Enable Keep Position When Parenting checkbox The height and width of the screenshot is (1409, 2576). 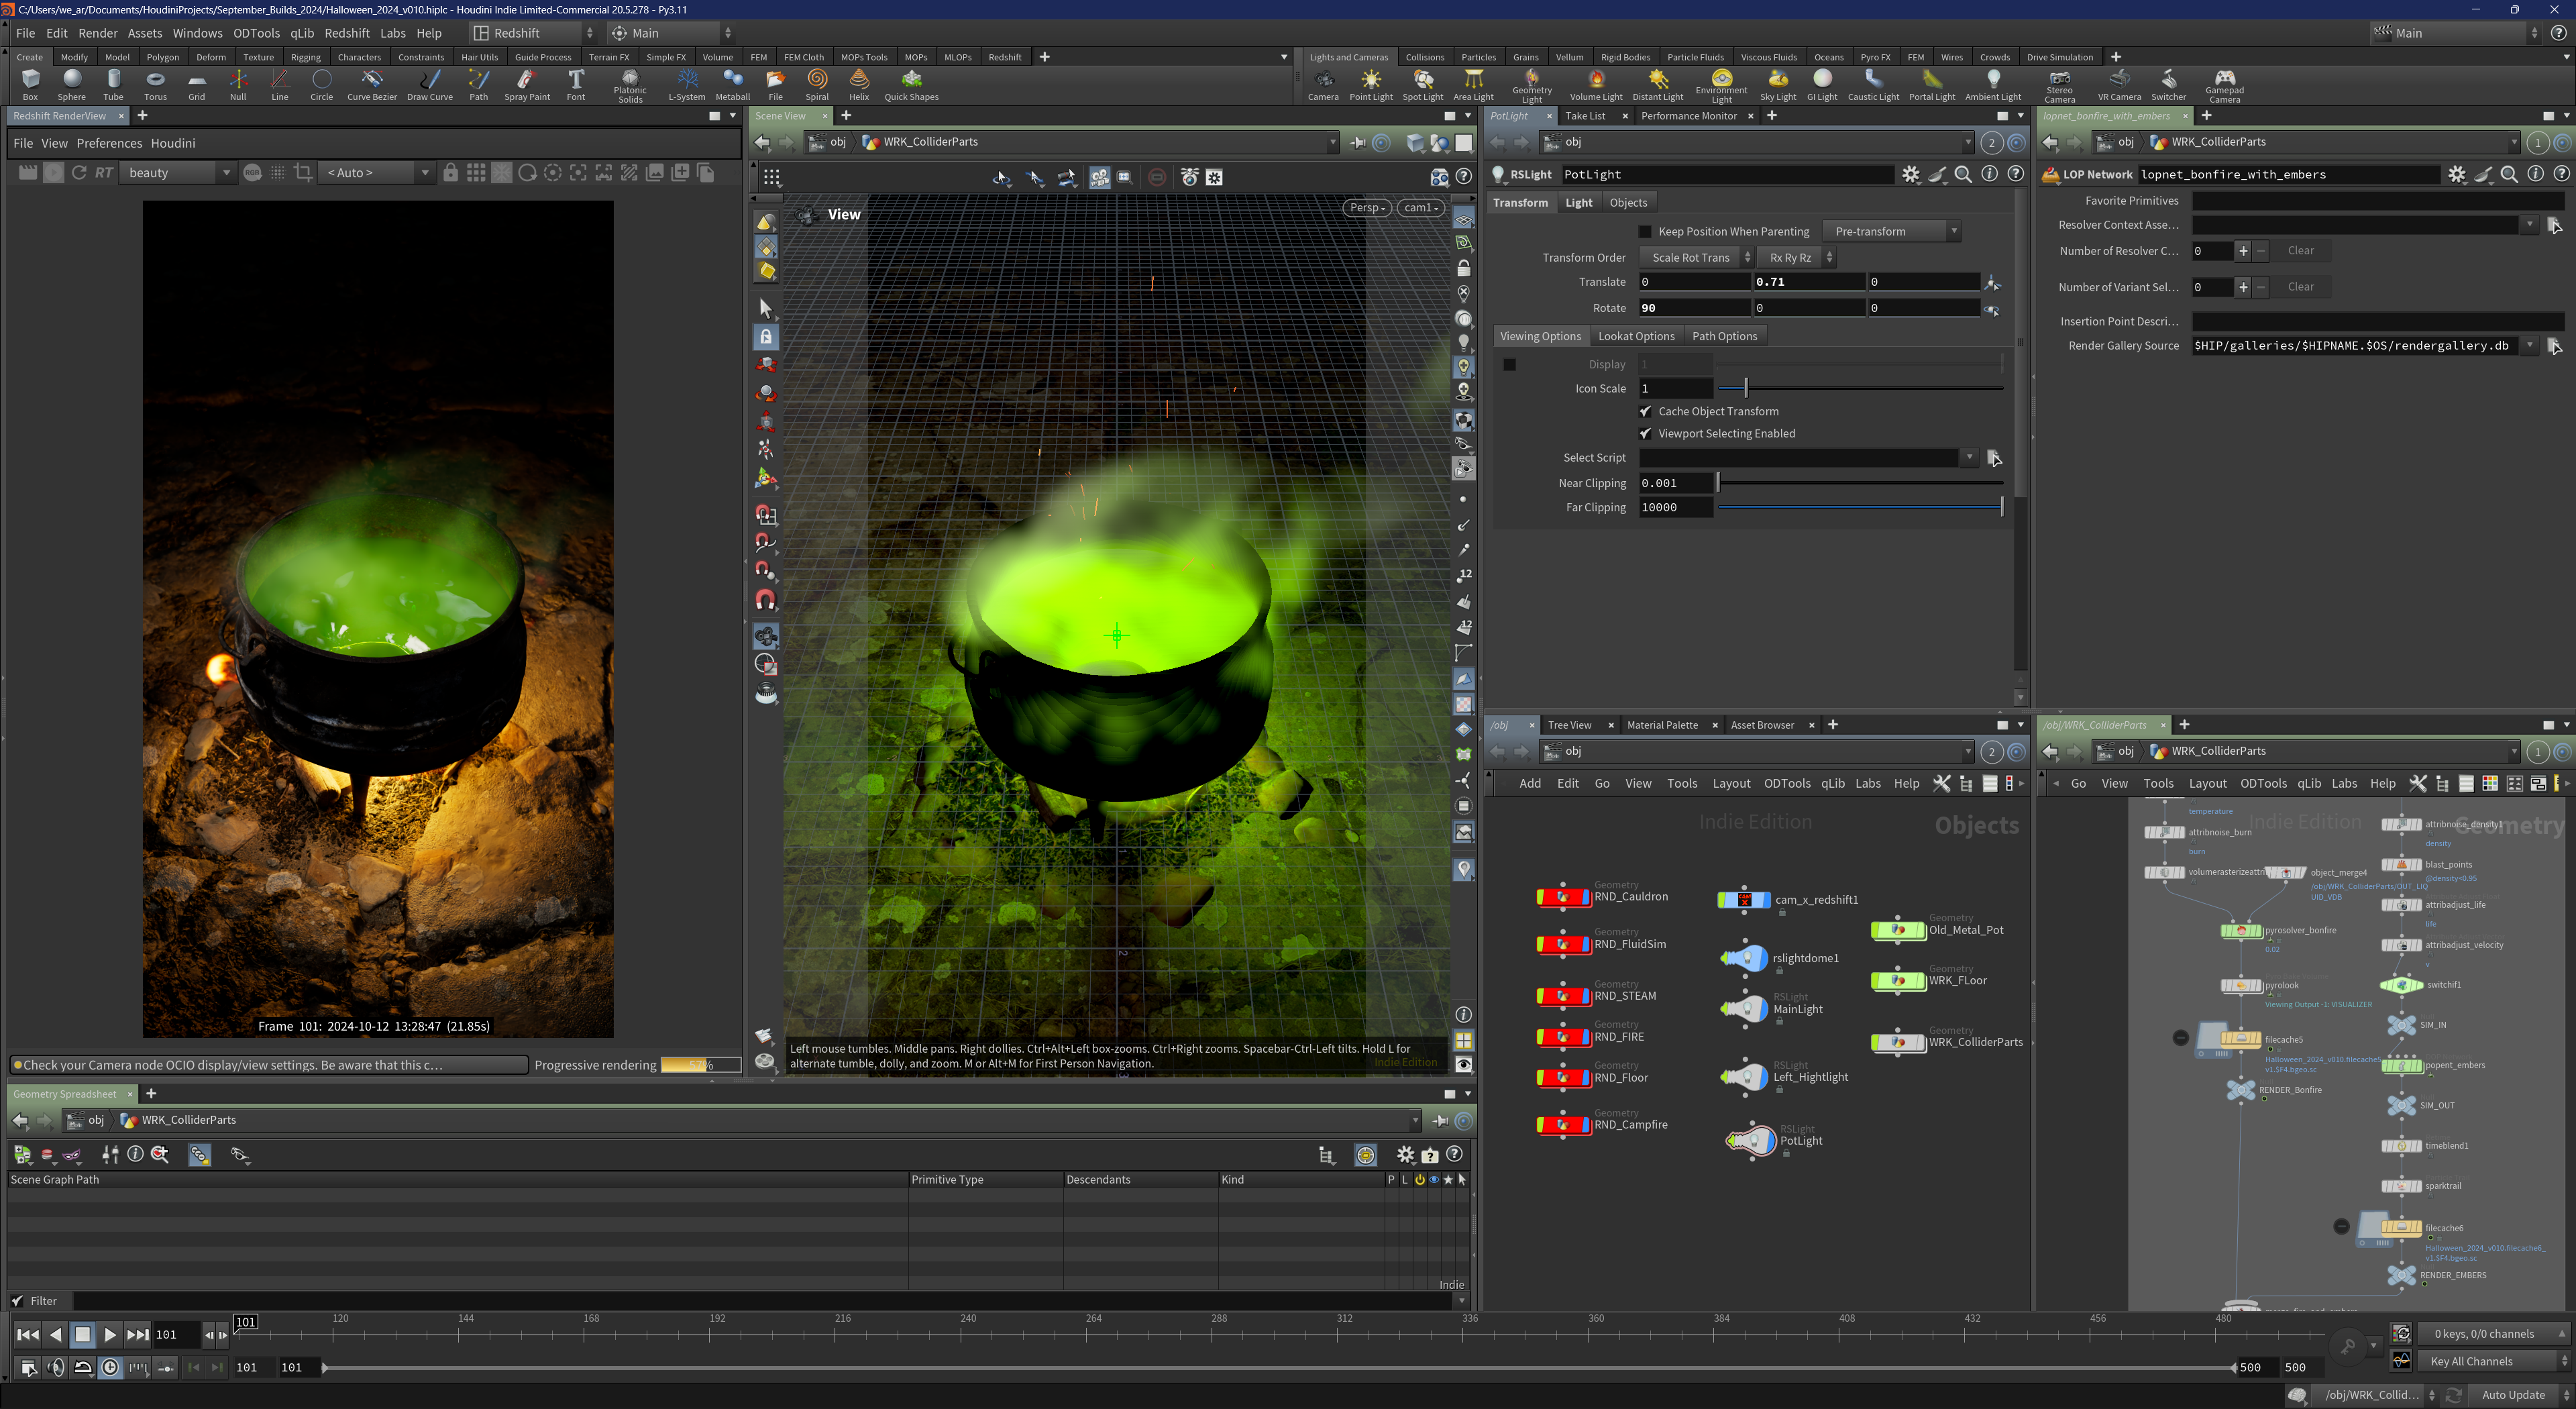[x=1645, y=231]
